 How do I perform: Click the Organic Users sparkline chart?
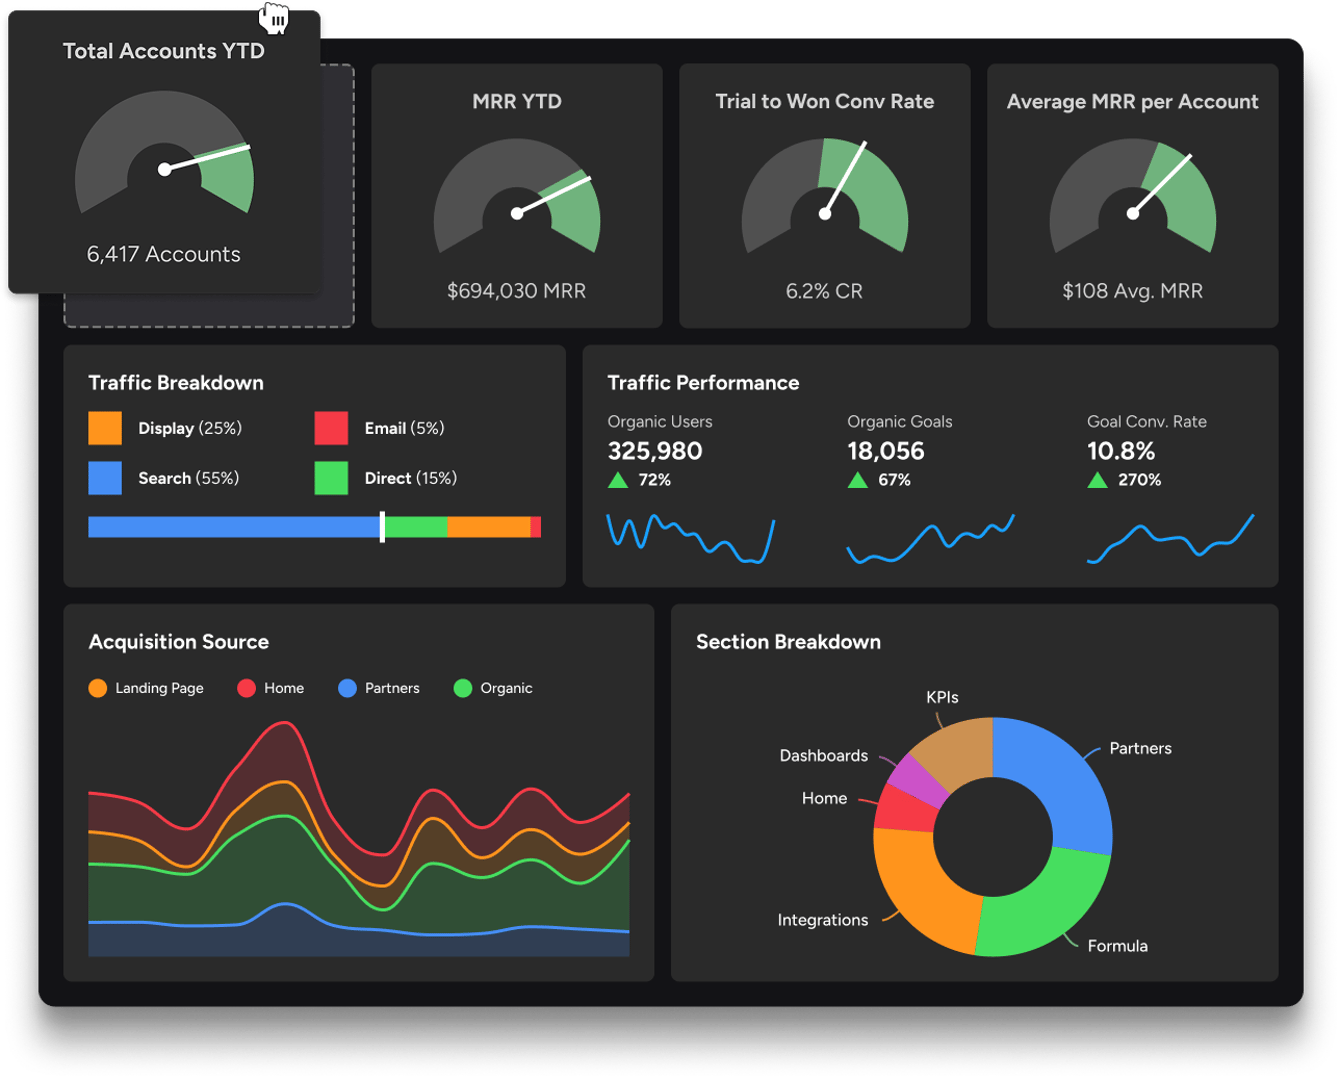(x=690, y=537)
